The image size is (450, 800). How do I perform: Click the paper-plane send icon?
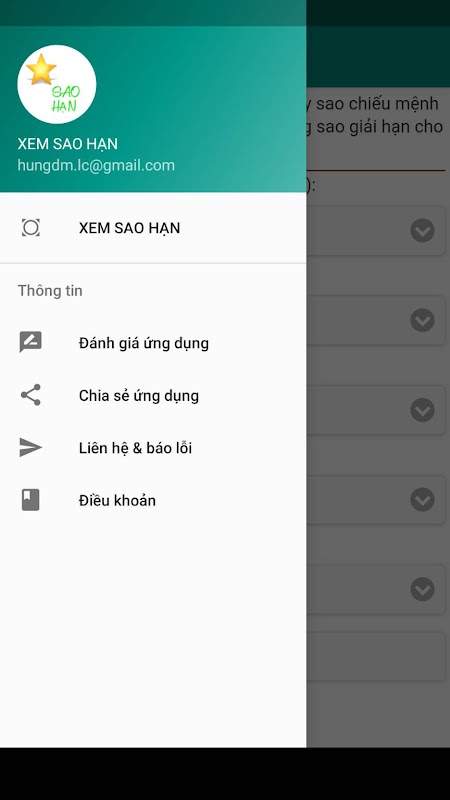pos(31,447)
